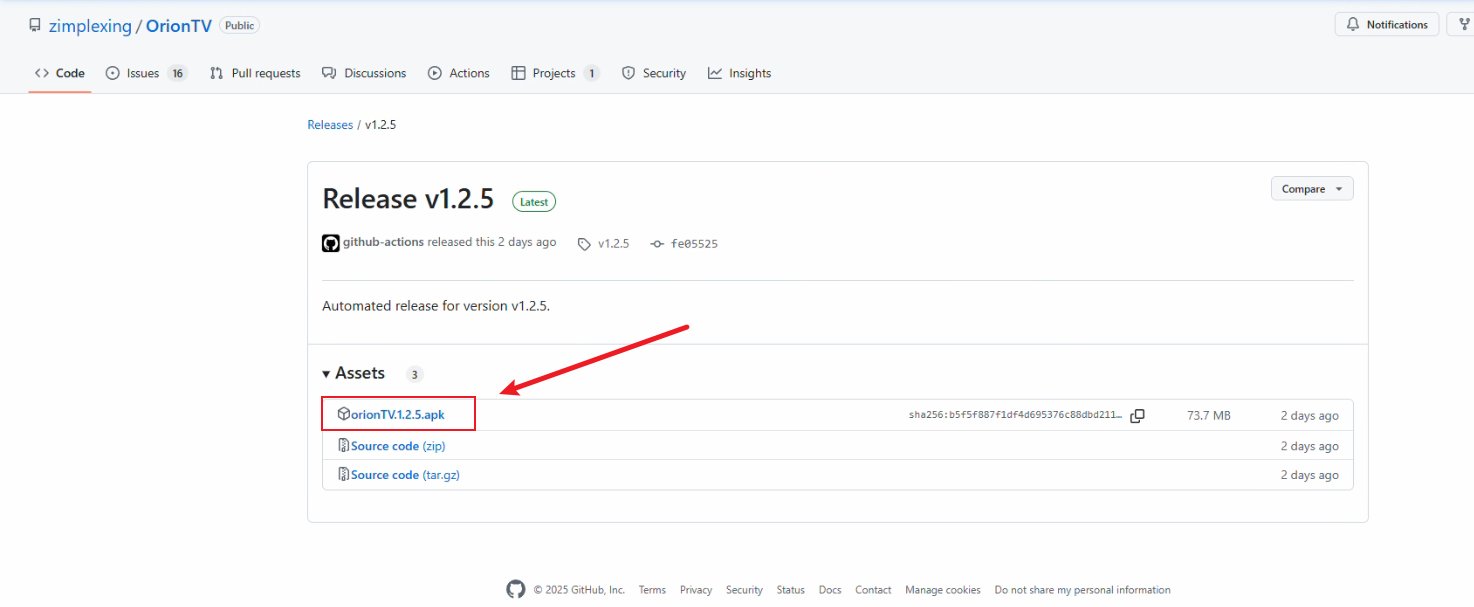The image size is (1474, 607).
Task: Open the Privacy footer link
Action: click(696, 590)
